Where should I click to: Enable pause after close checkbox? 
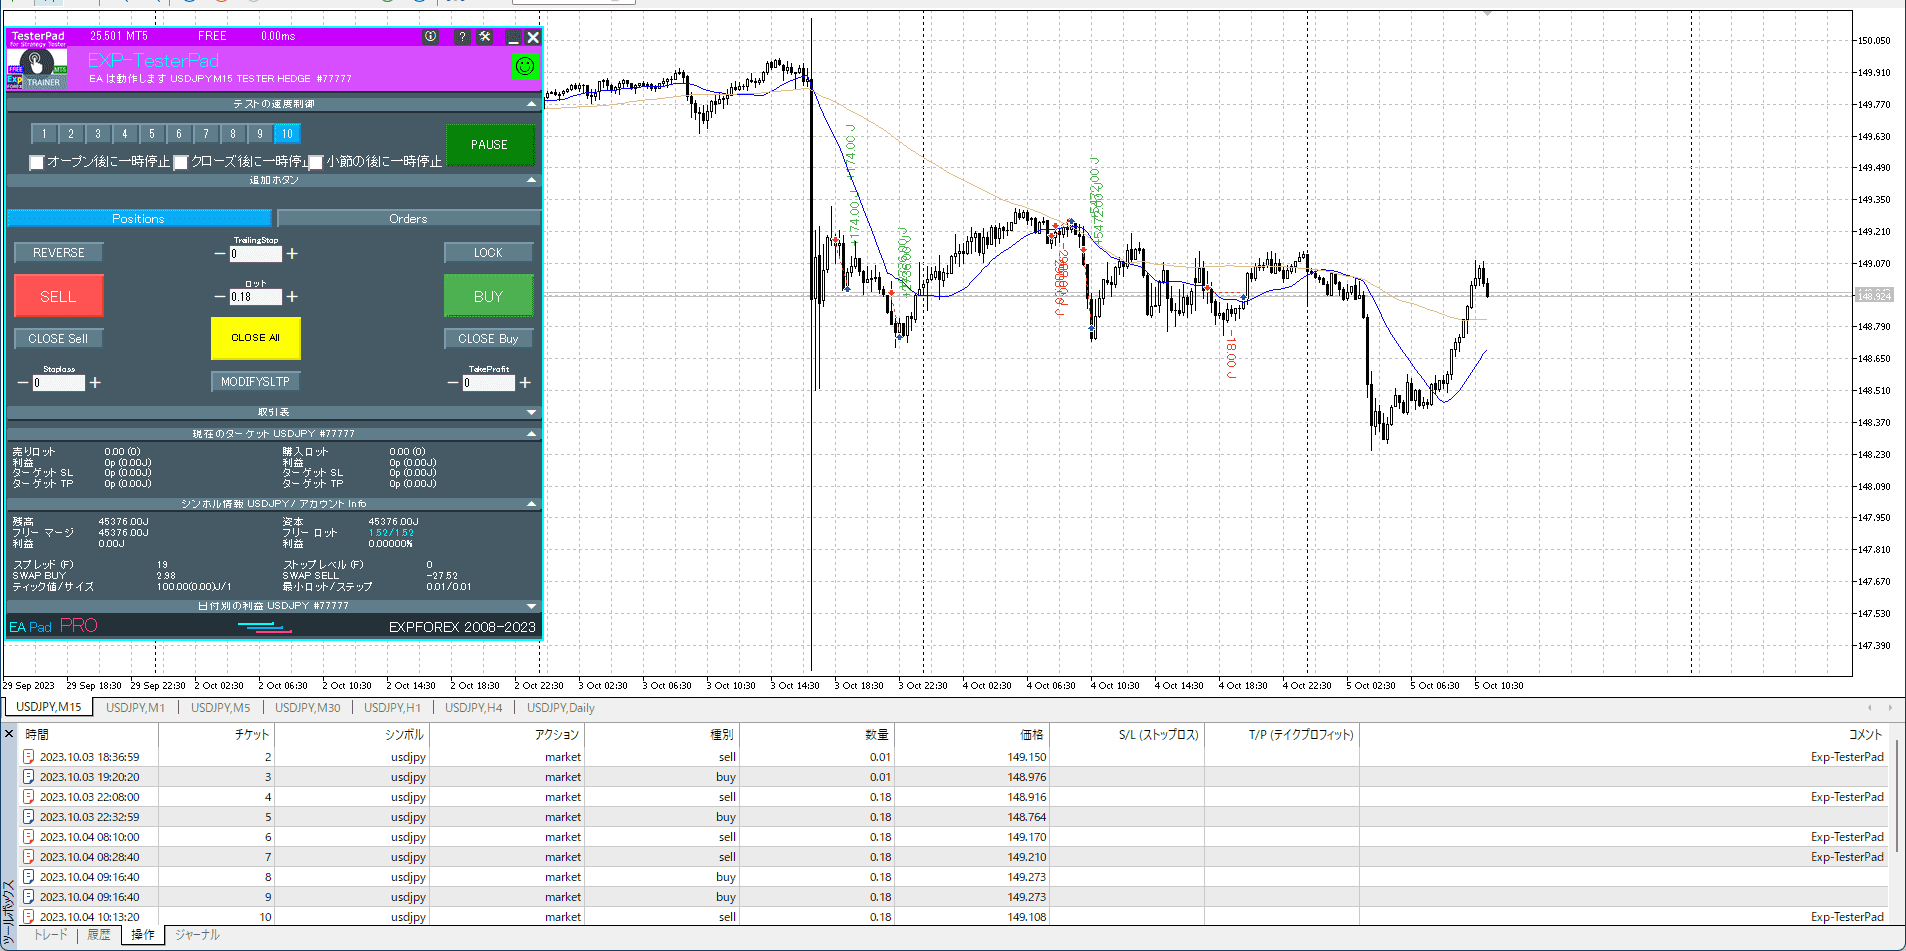point(181,162)
